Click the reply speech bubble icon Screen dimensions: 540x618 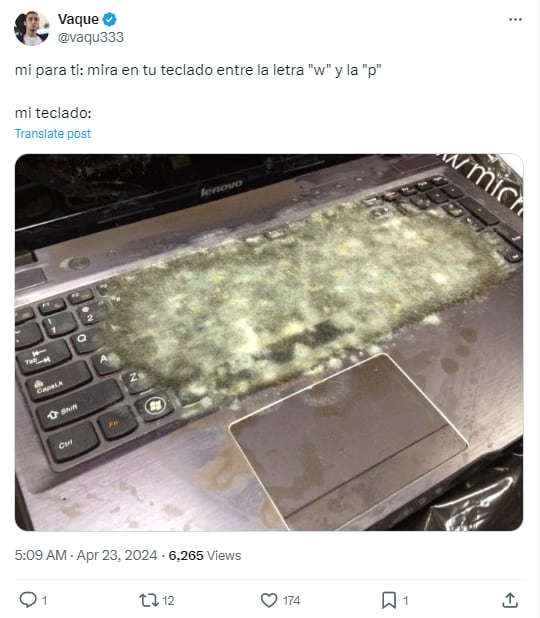point(28,600)
